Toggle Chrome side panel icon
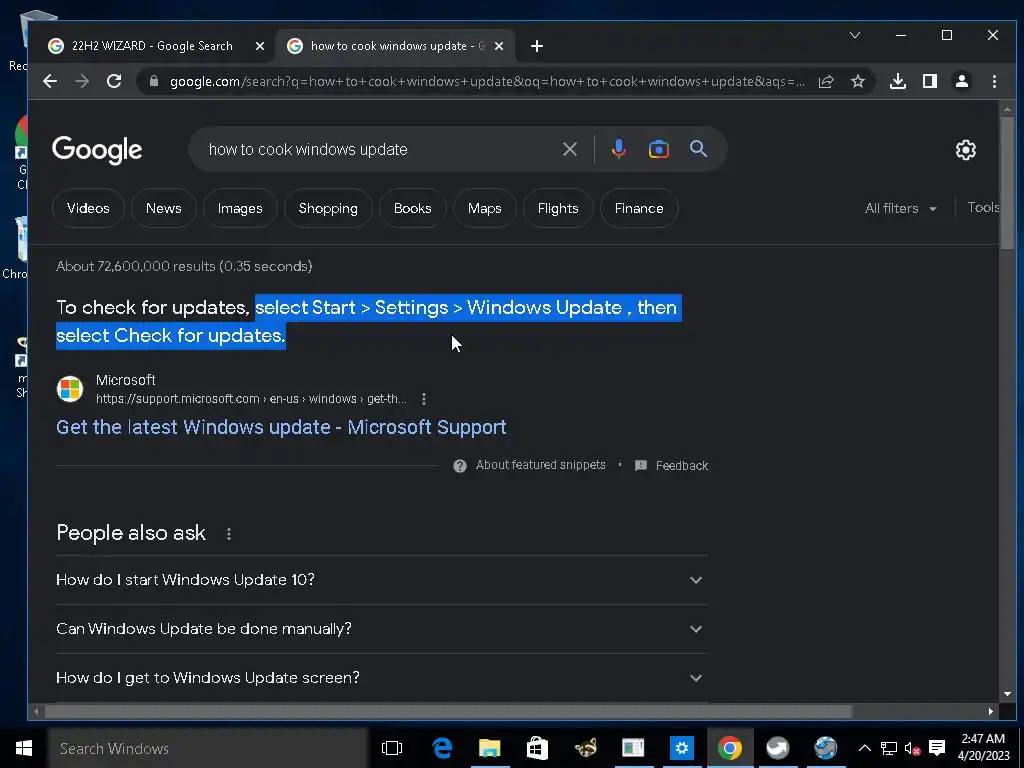The width and height of the screenshot is (1024, 768). (x=930, y=81)
